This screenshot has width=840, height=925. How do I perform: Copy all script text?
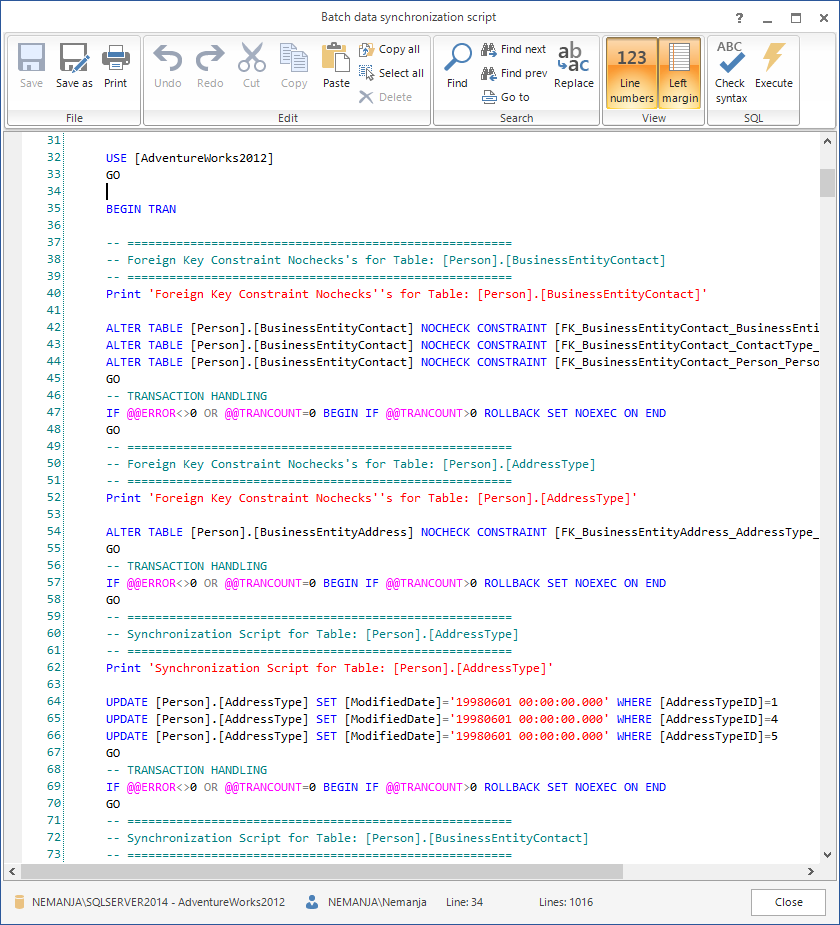[x=390, y=50]
